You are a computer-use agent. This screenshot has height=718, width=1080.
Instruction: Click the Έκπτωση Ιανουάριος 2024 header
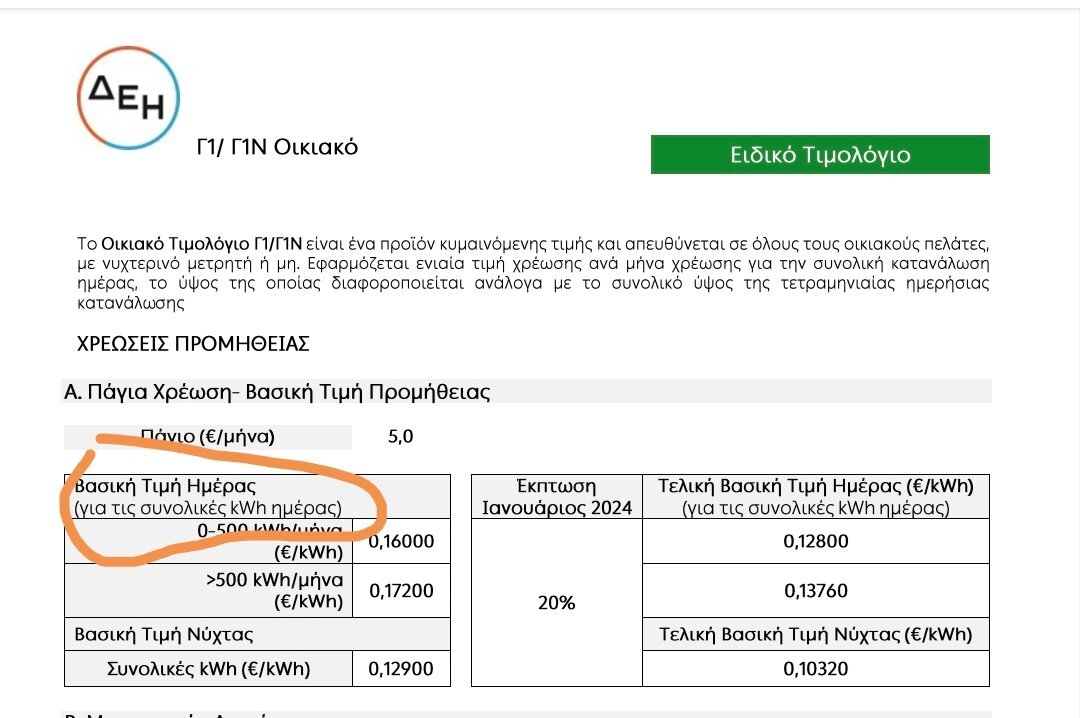coord(557,497)
